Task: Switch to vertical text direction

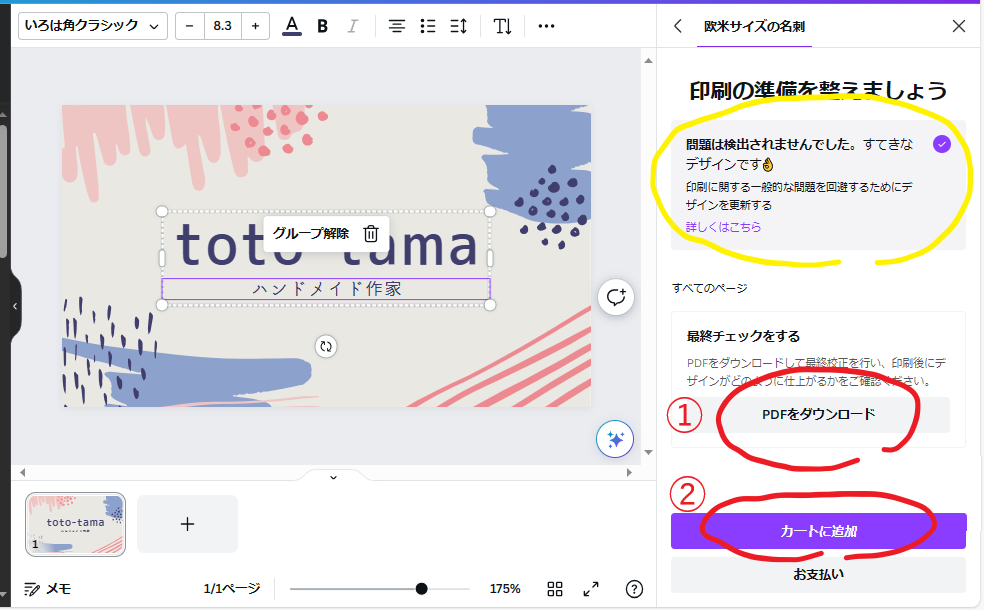Action: tap(502, 26)
